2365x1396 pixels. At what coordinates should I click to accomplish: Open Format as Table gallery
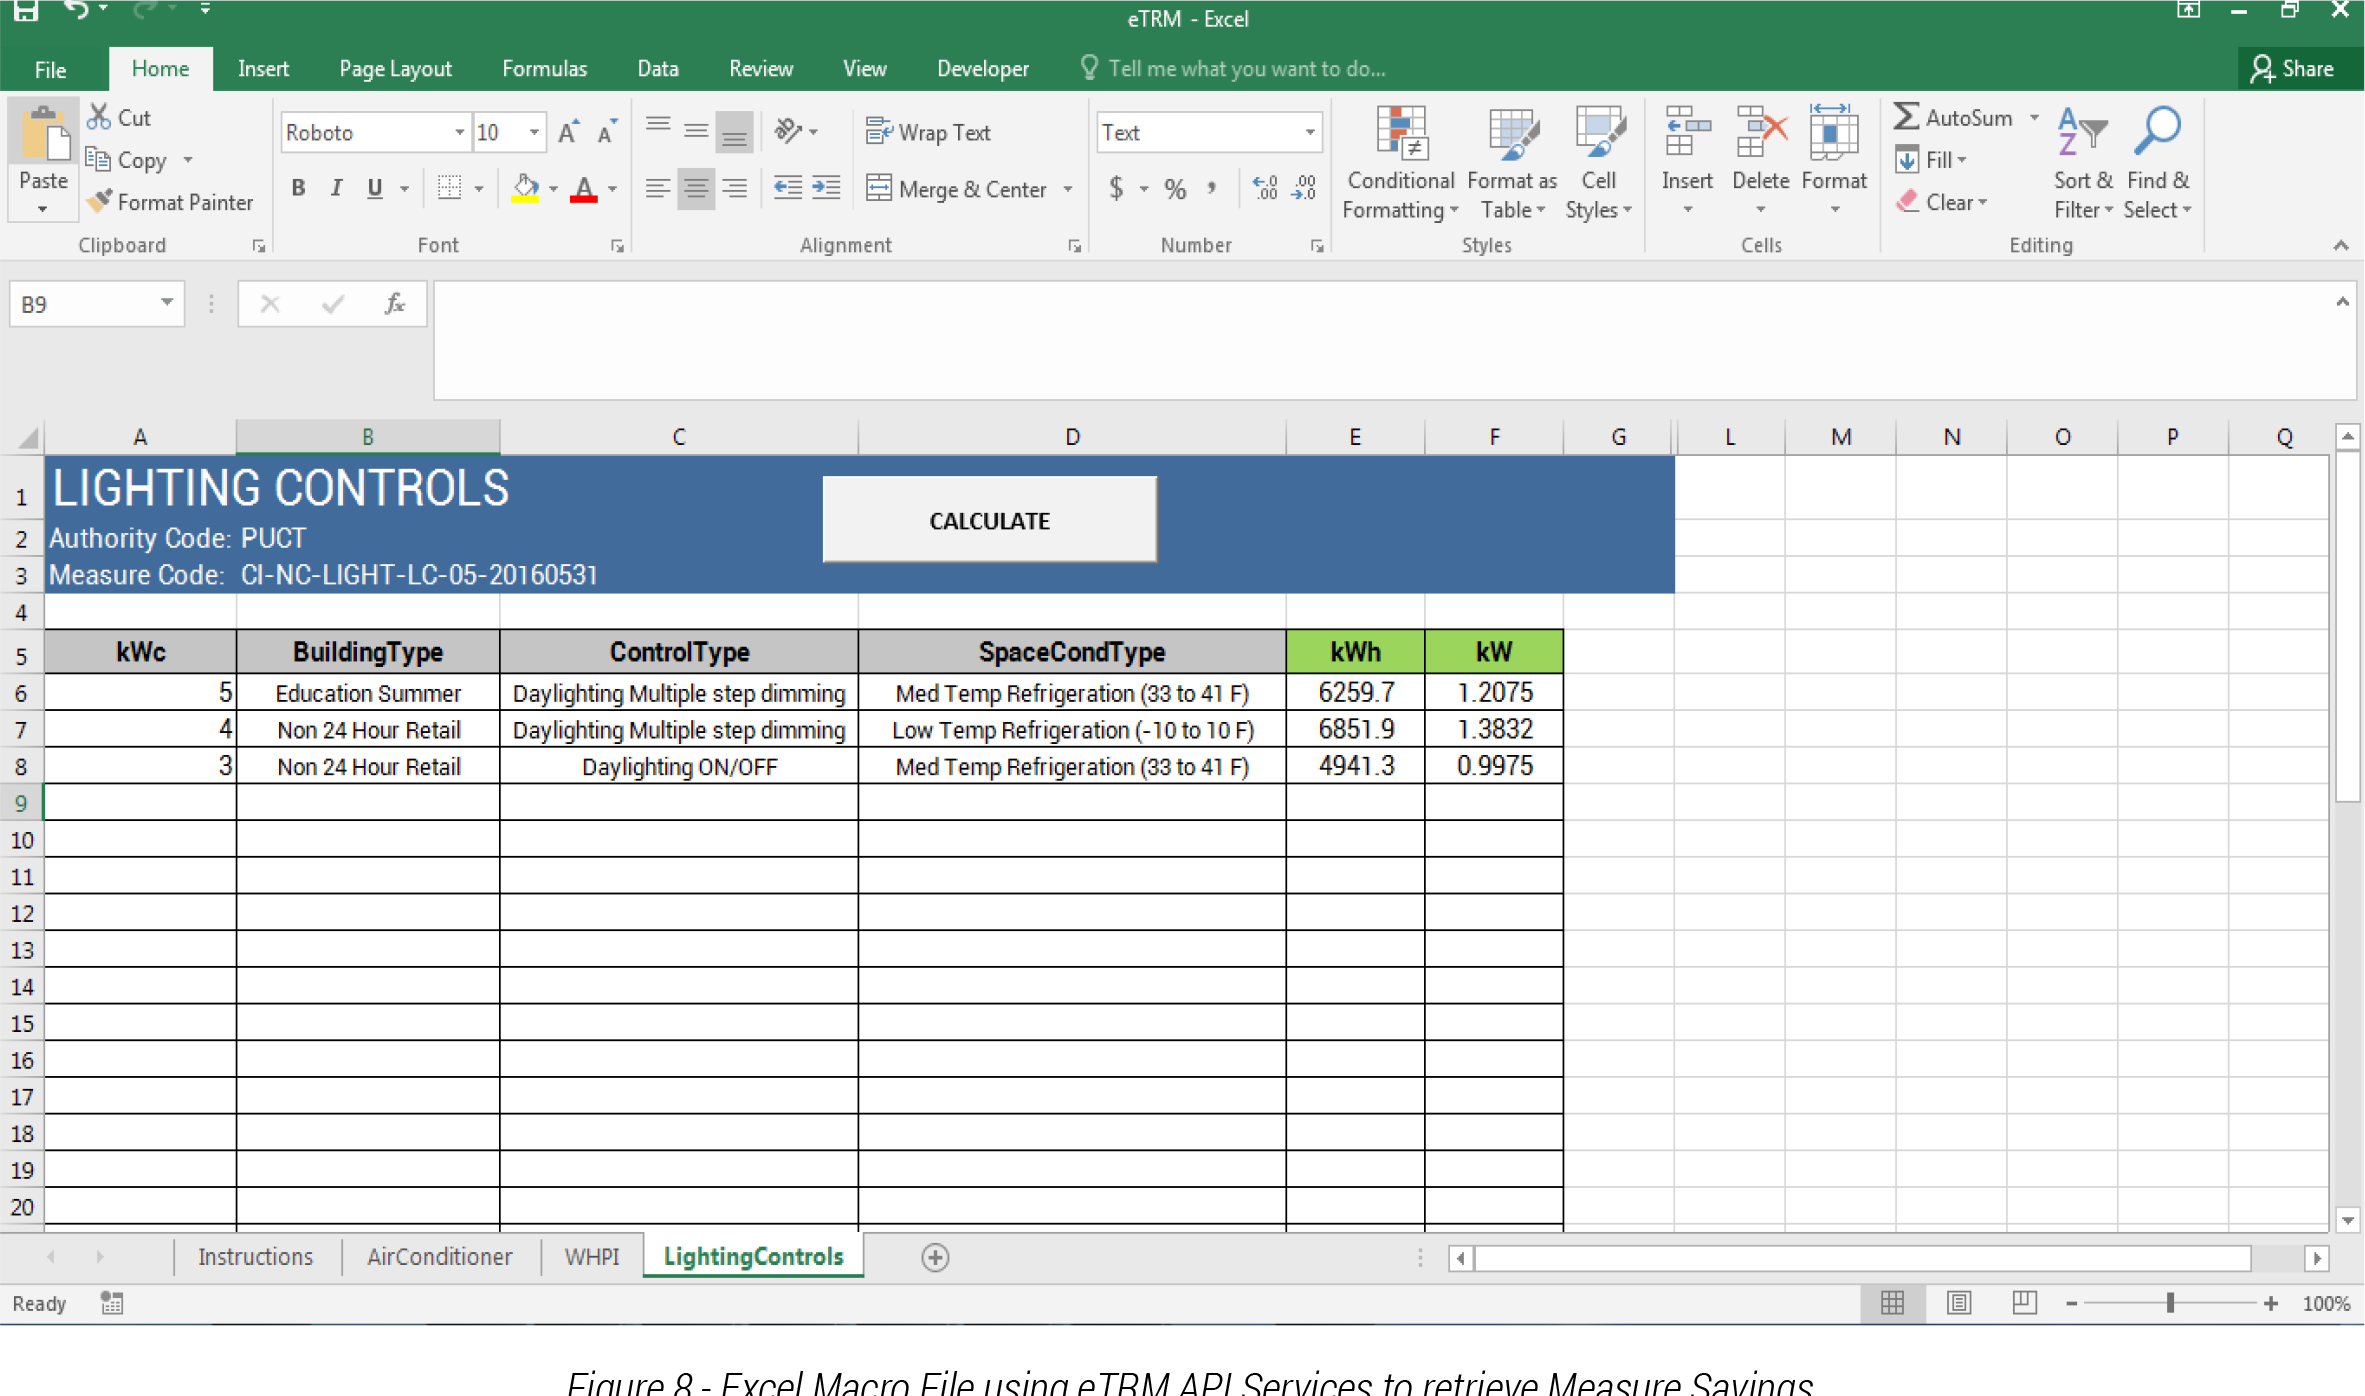[1512, 163]
